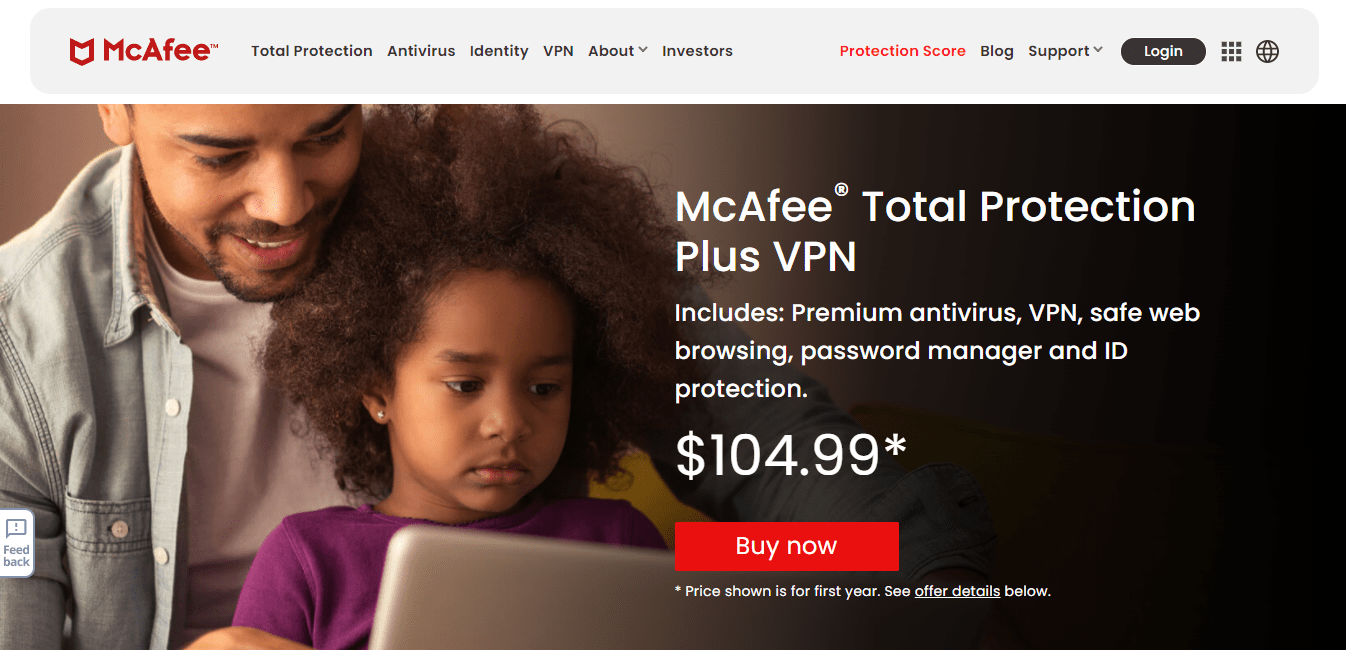Click the McAfee Total Protection Plus VPN heading
Viewport: 1346px width, 650px height.
935,231
